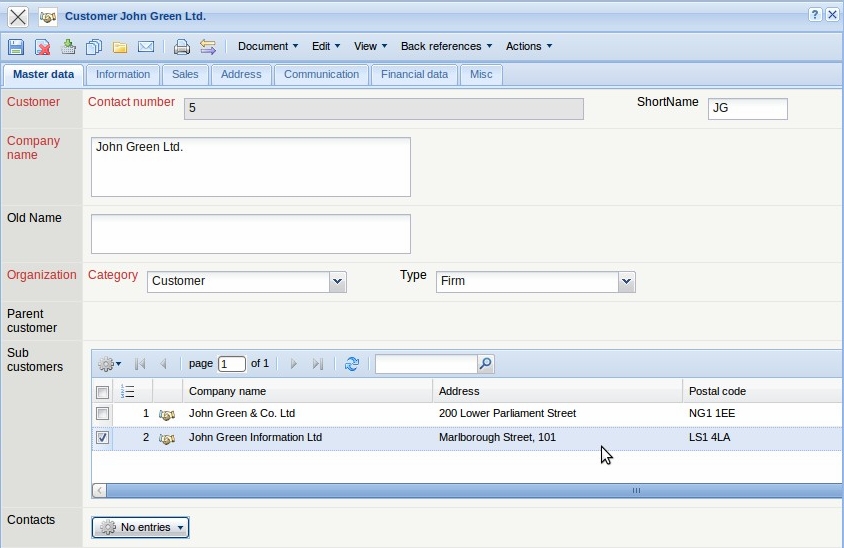This screenshot has width=844, height=548.
Task: Click the delete record icon with red X
Action: tap(43, 47)
